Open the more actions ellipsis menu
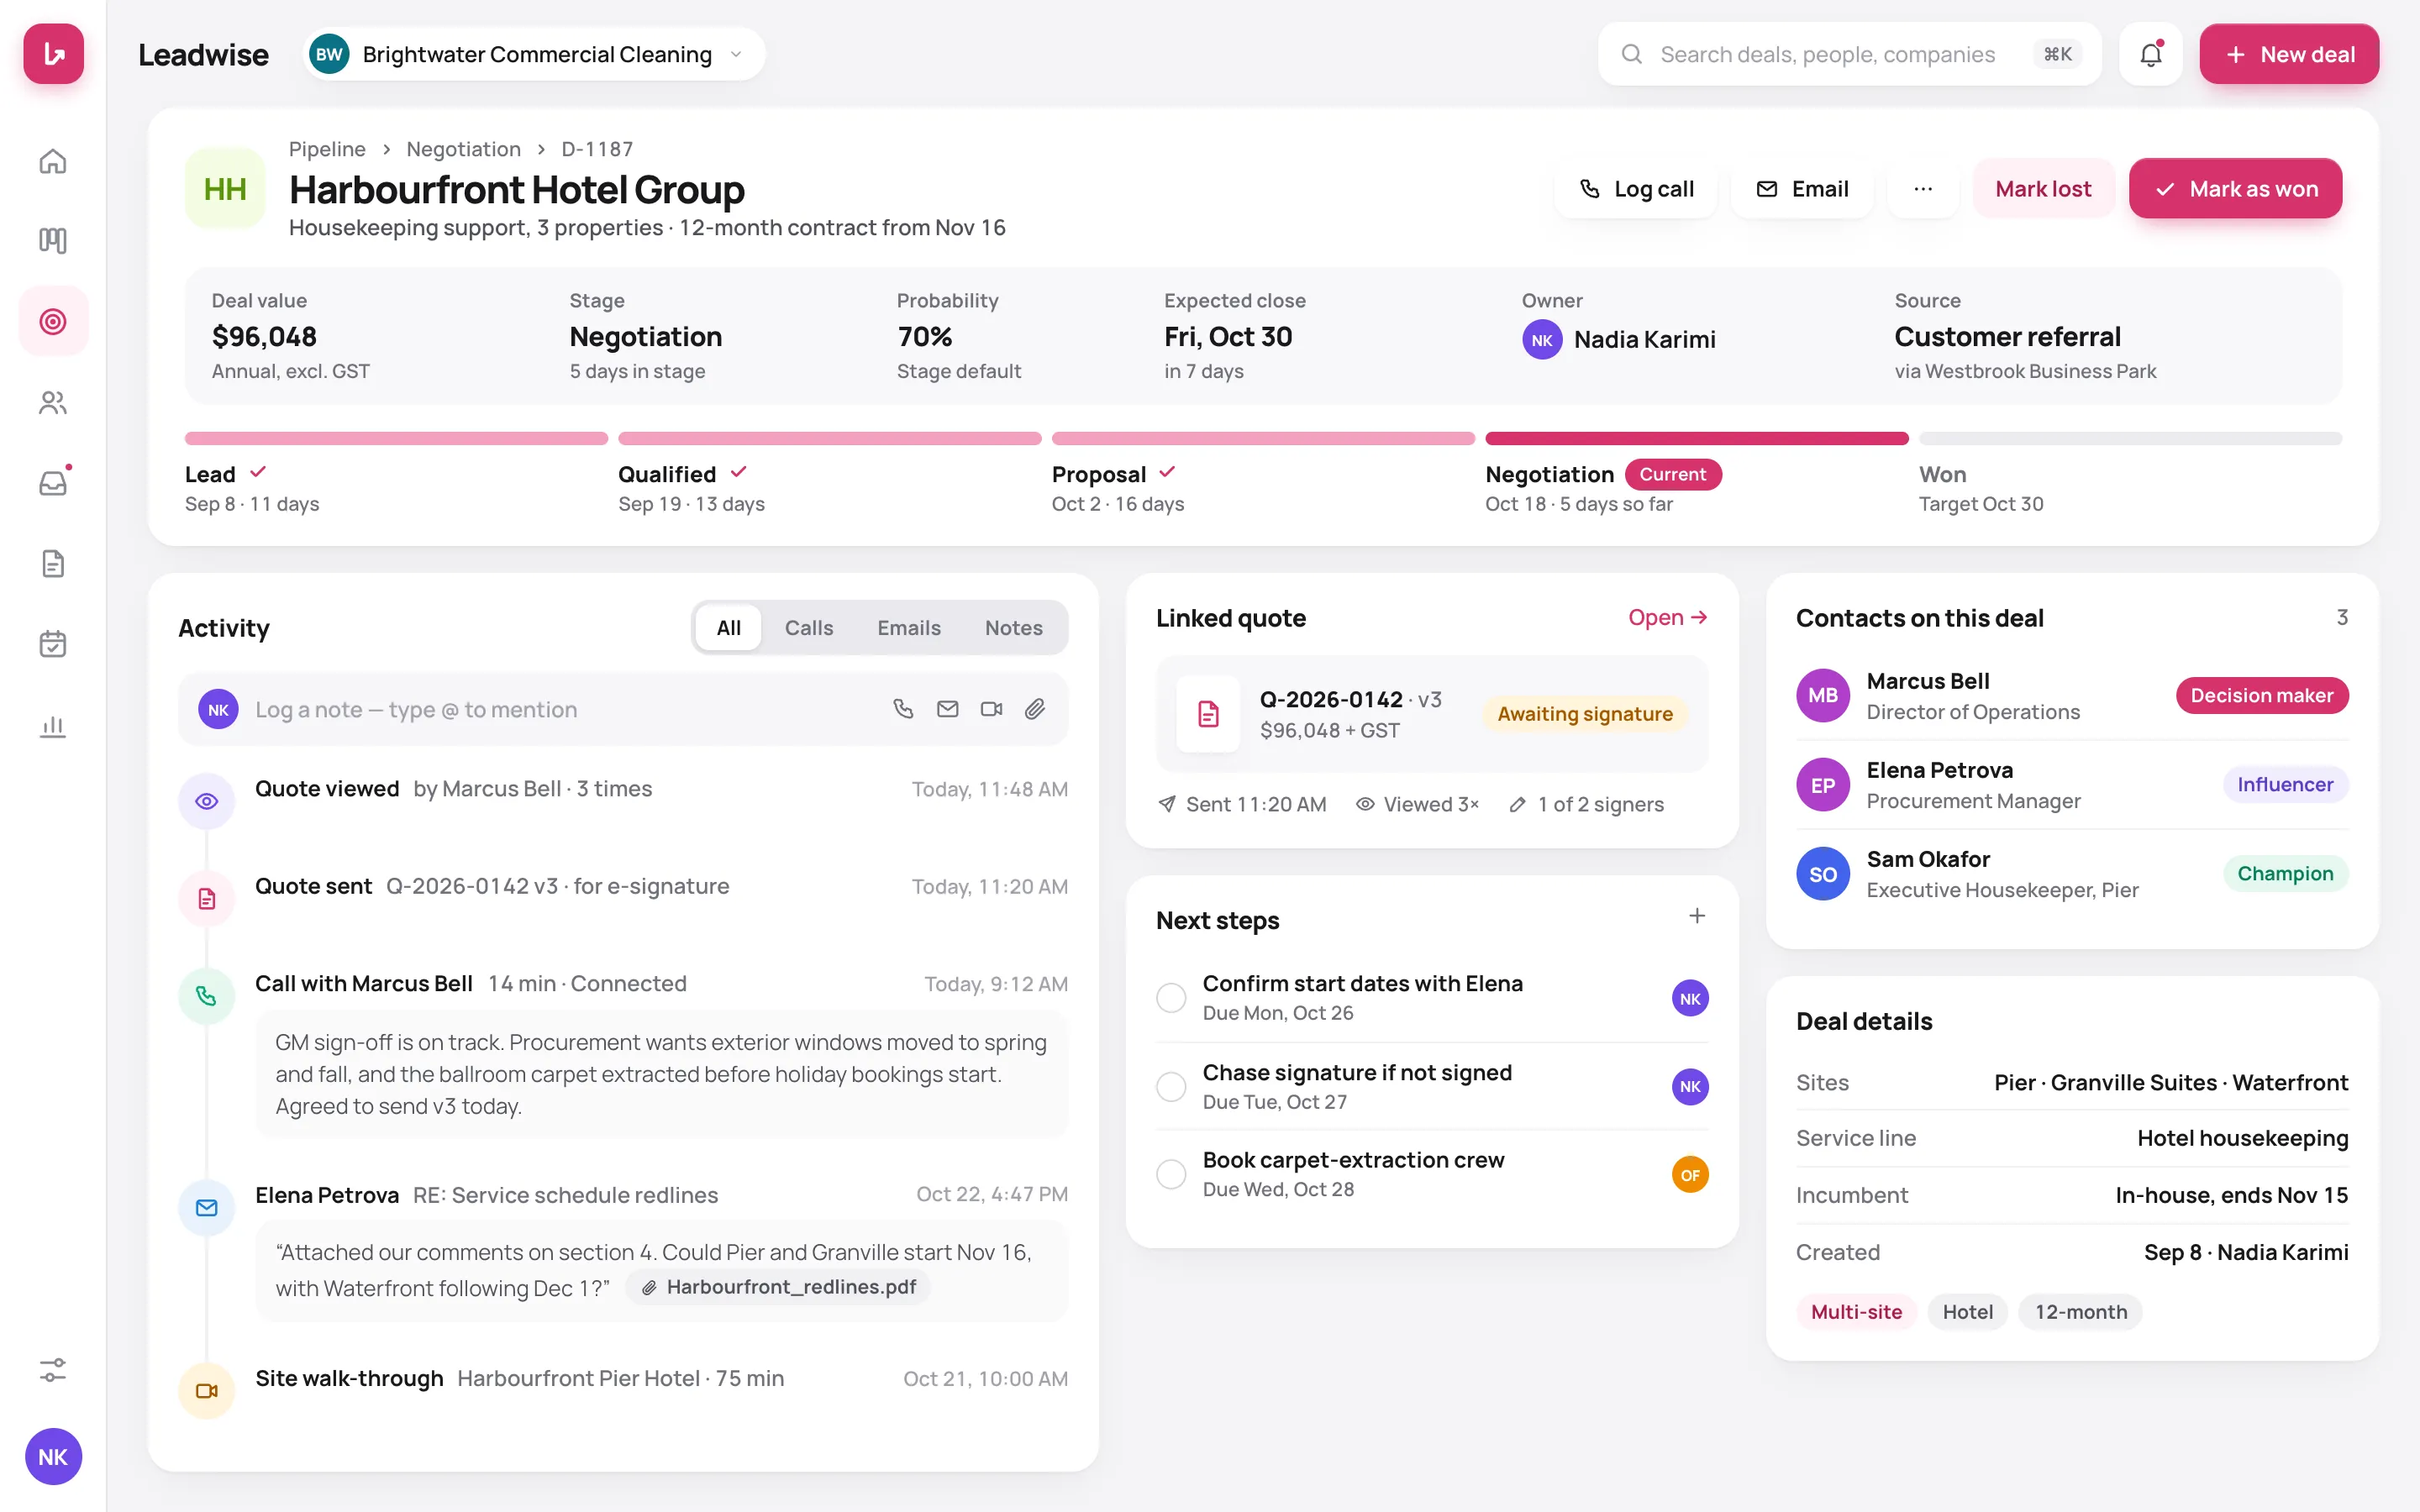 coord(1923,189)
